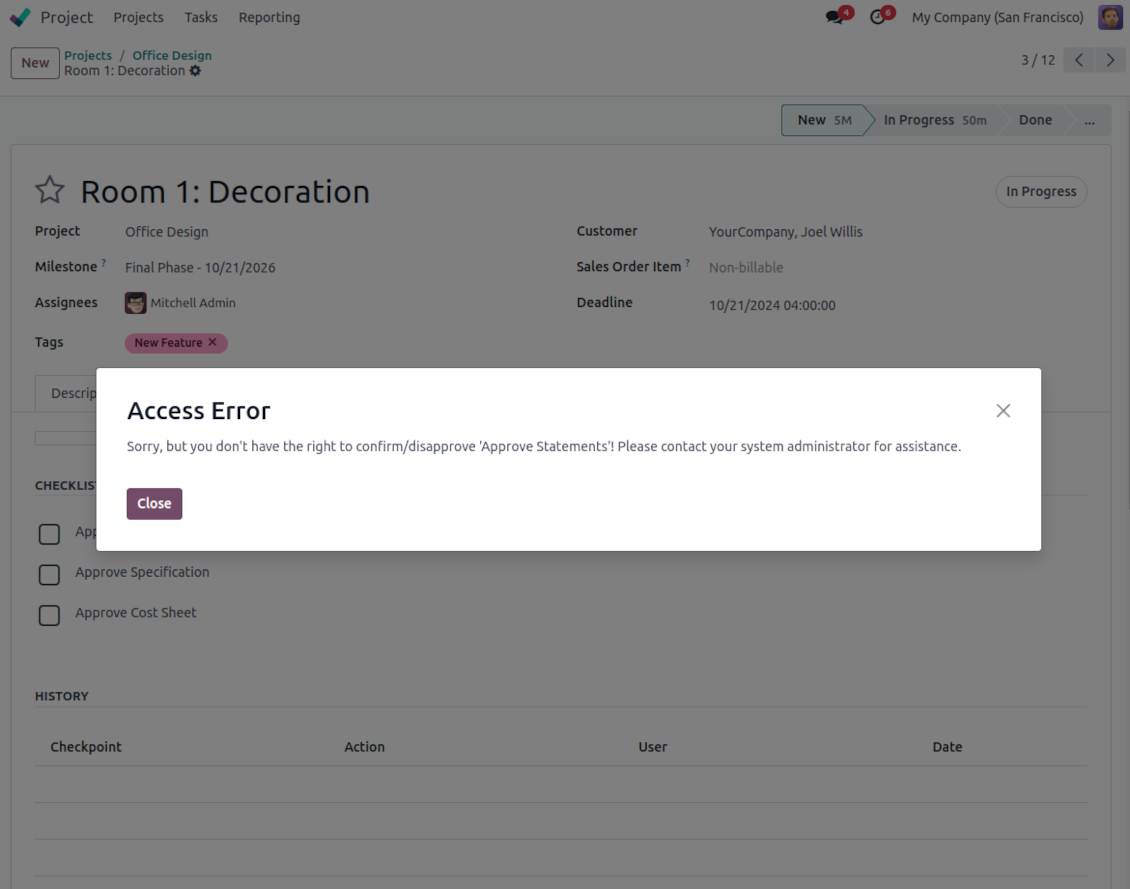The height and width of the screenshot is (889, 1130).
Task: Go to previous record arrow
Action: pyautogui.click(x=1079, y=60)
